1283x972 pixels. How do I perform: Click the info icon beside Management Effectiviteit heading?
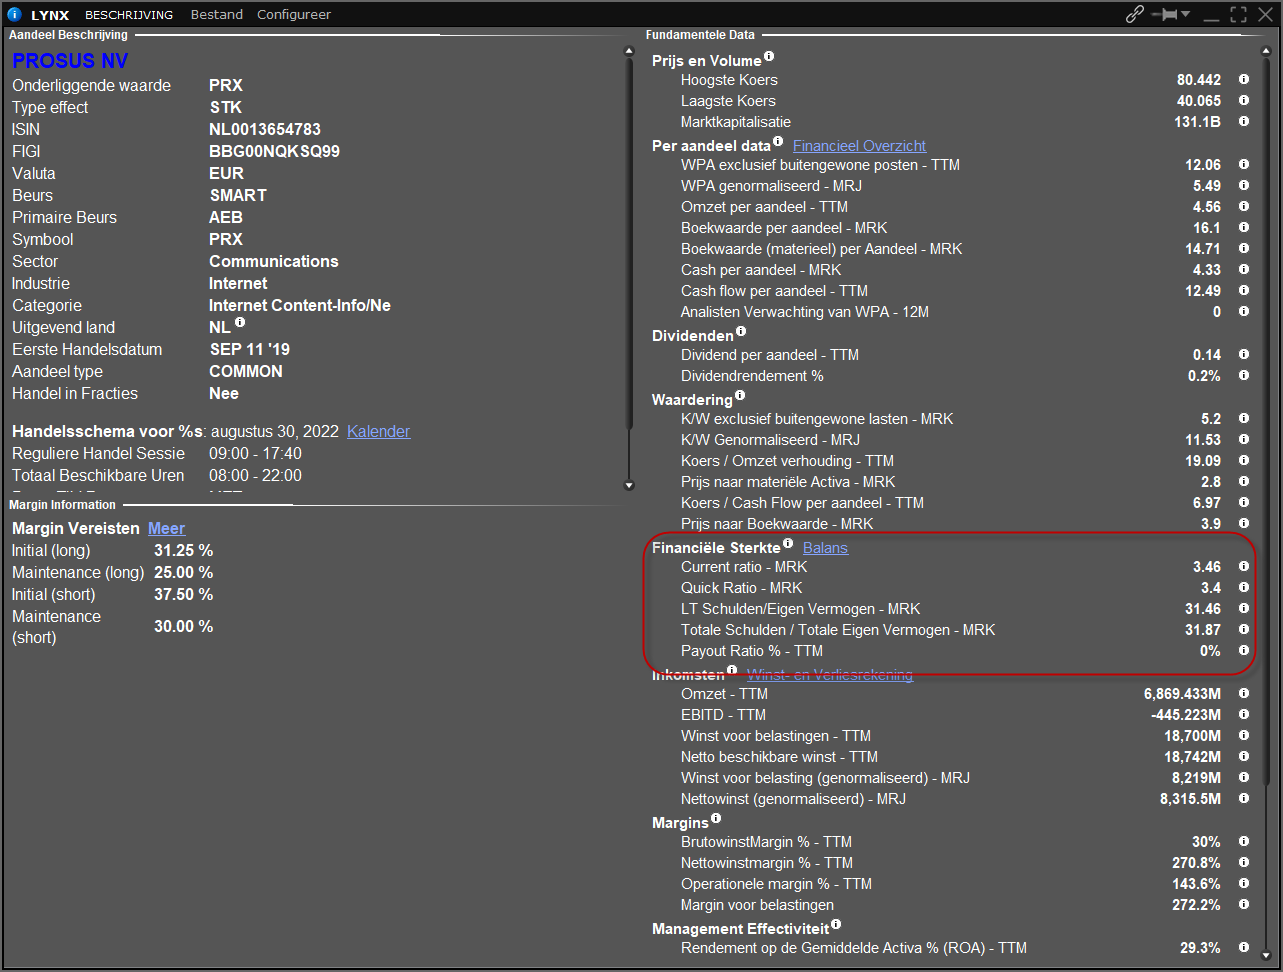click(x=836, y=924)
